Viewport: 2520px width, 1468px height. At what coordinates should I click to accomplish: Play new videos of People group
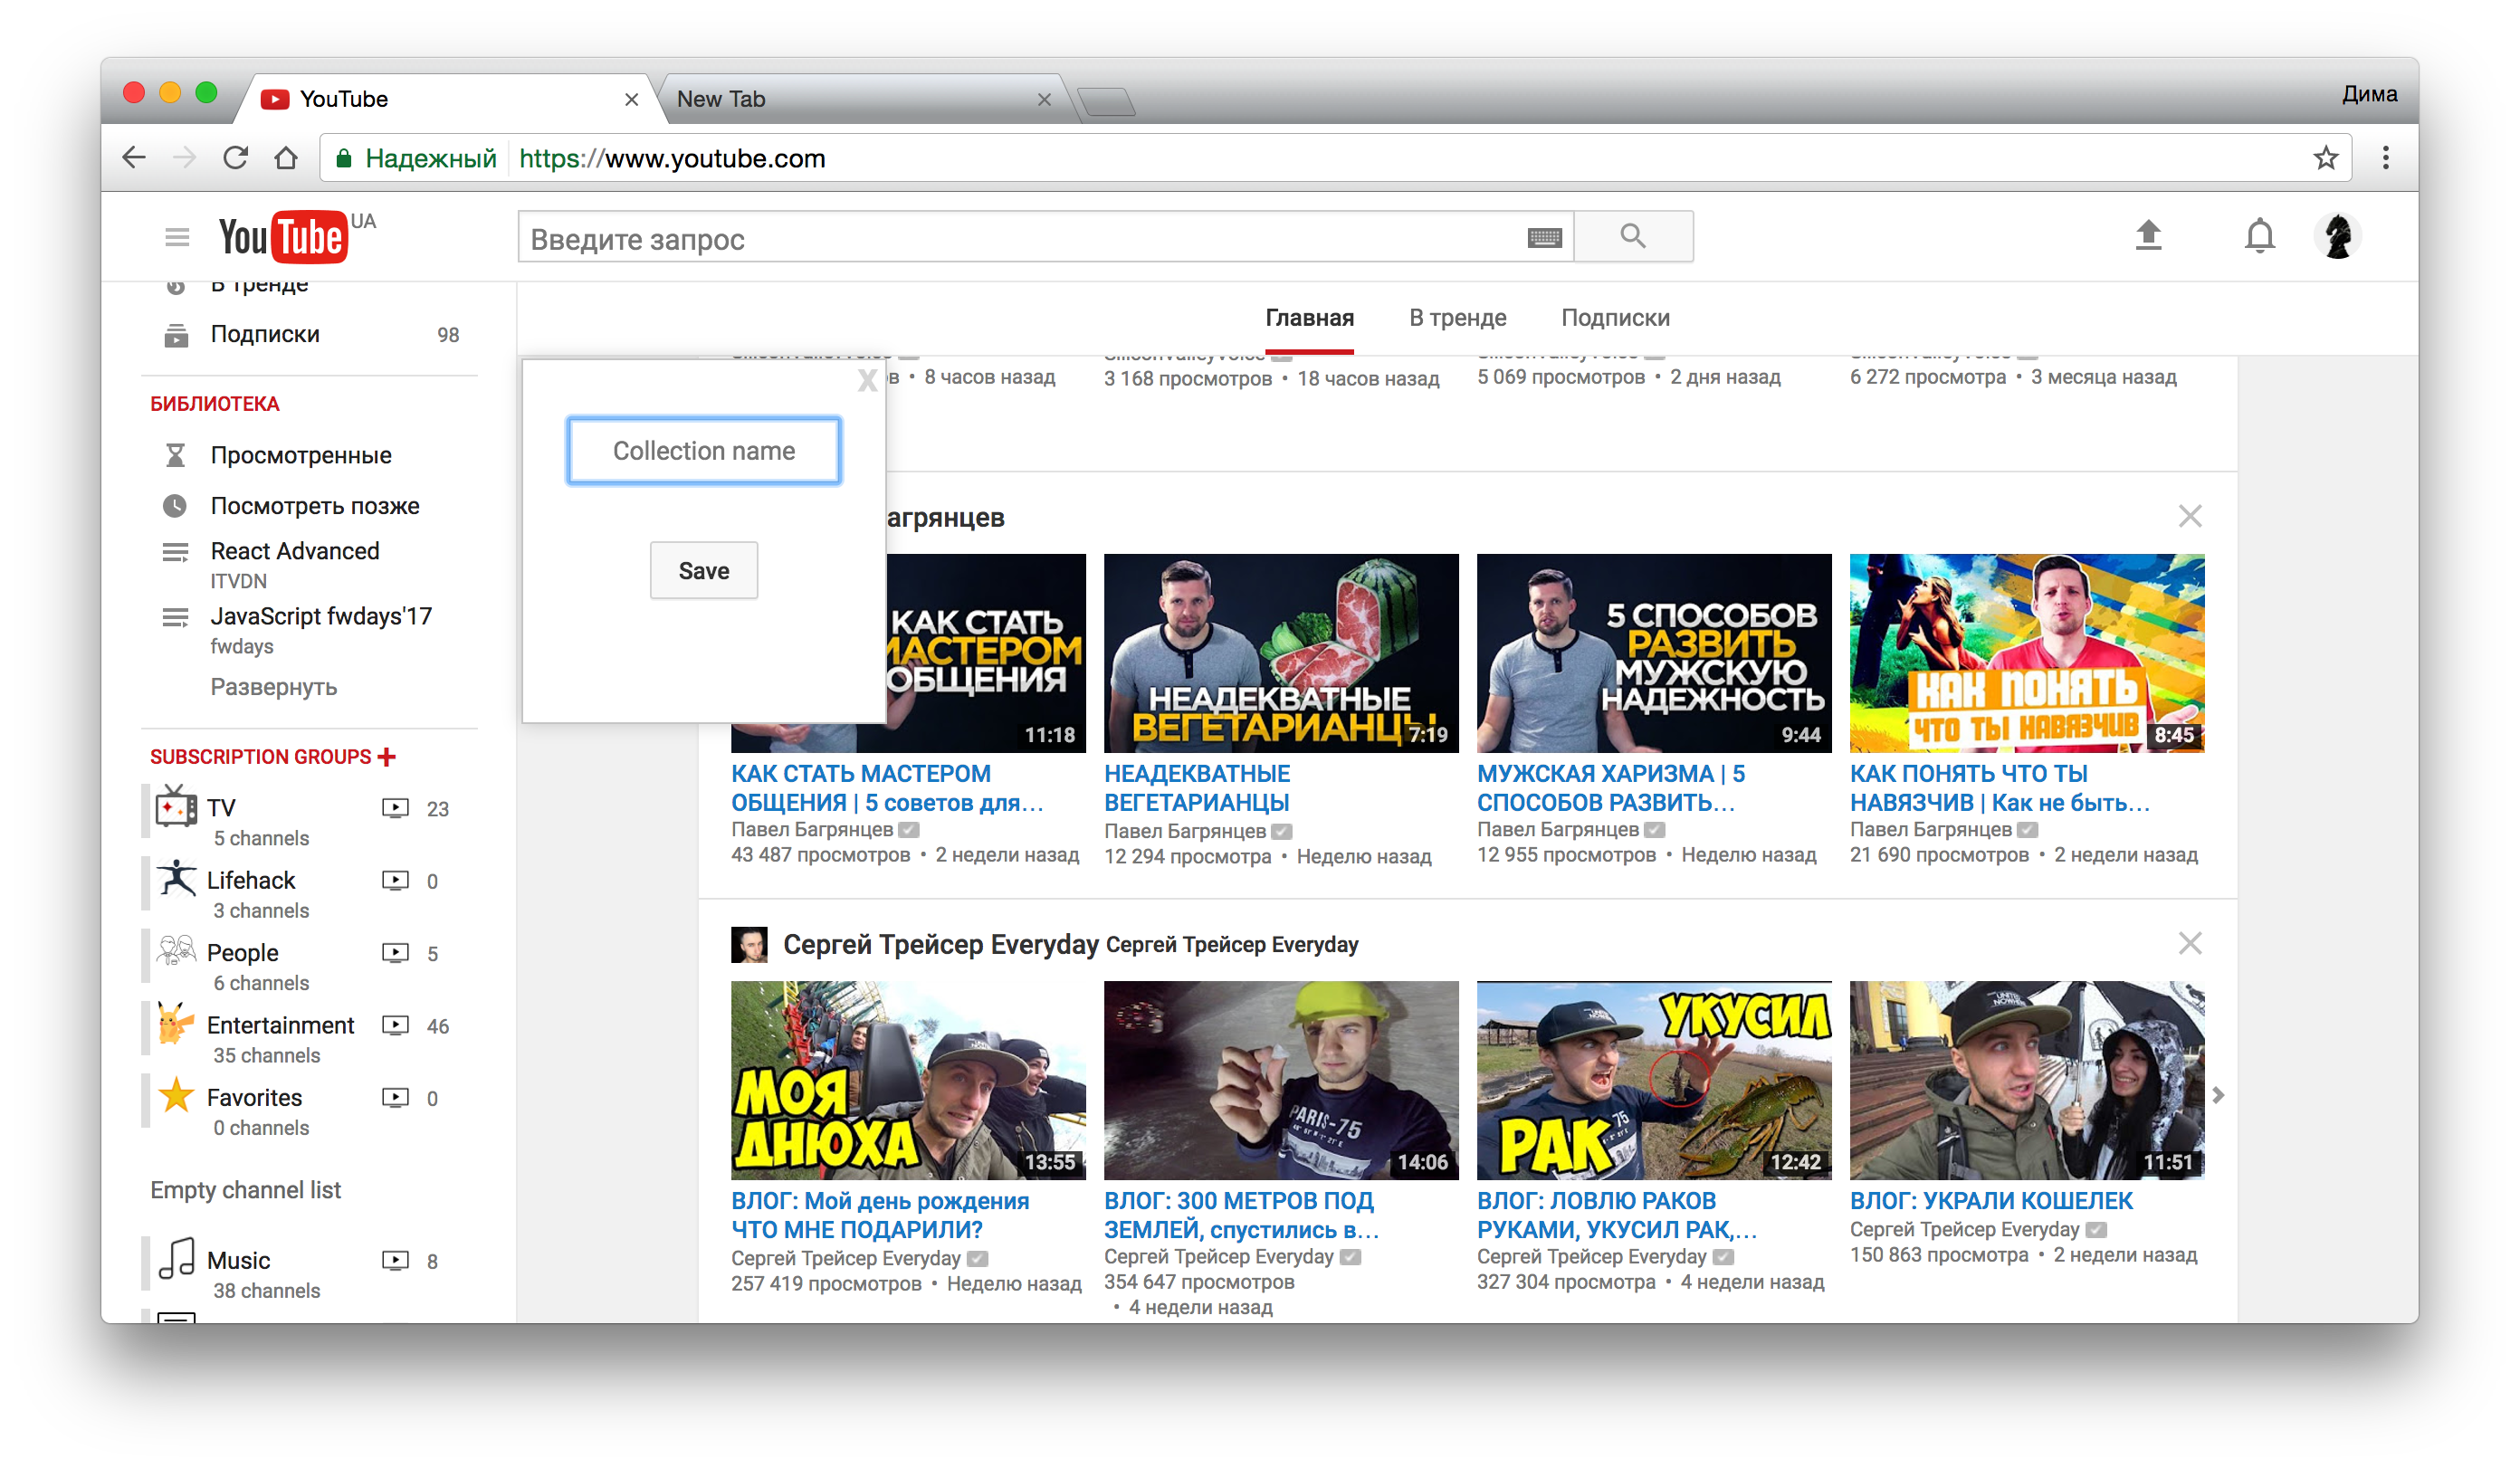396,953
